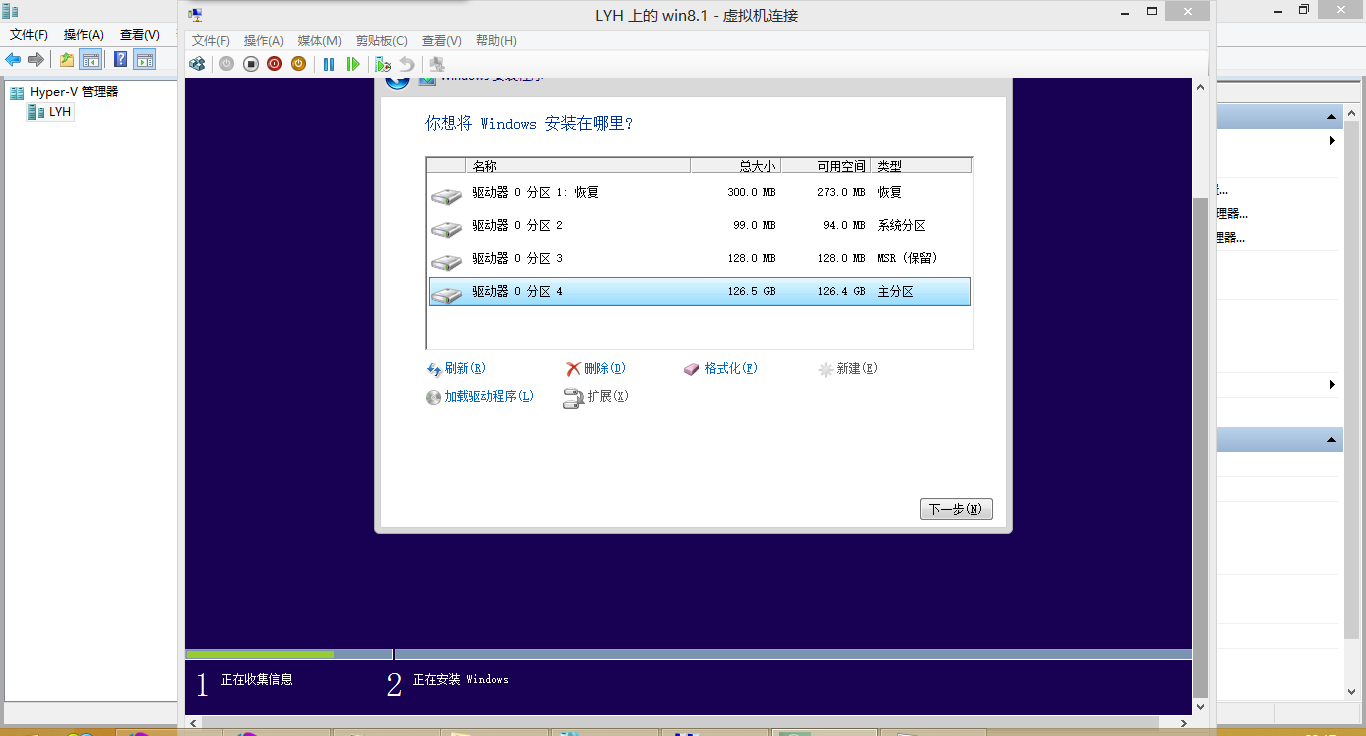Screen dimensions: 1366x736
Task: Collapse first action pane section arrow
Action: pyautogui.click(x=1332, y=117)
